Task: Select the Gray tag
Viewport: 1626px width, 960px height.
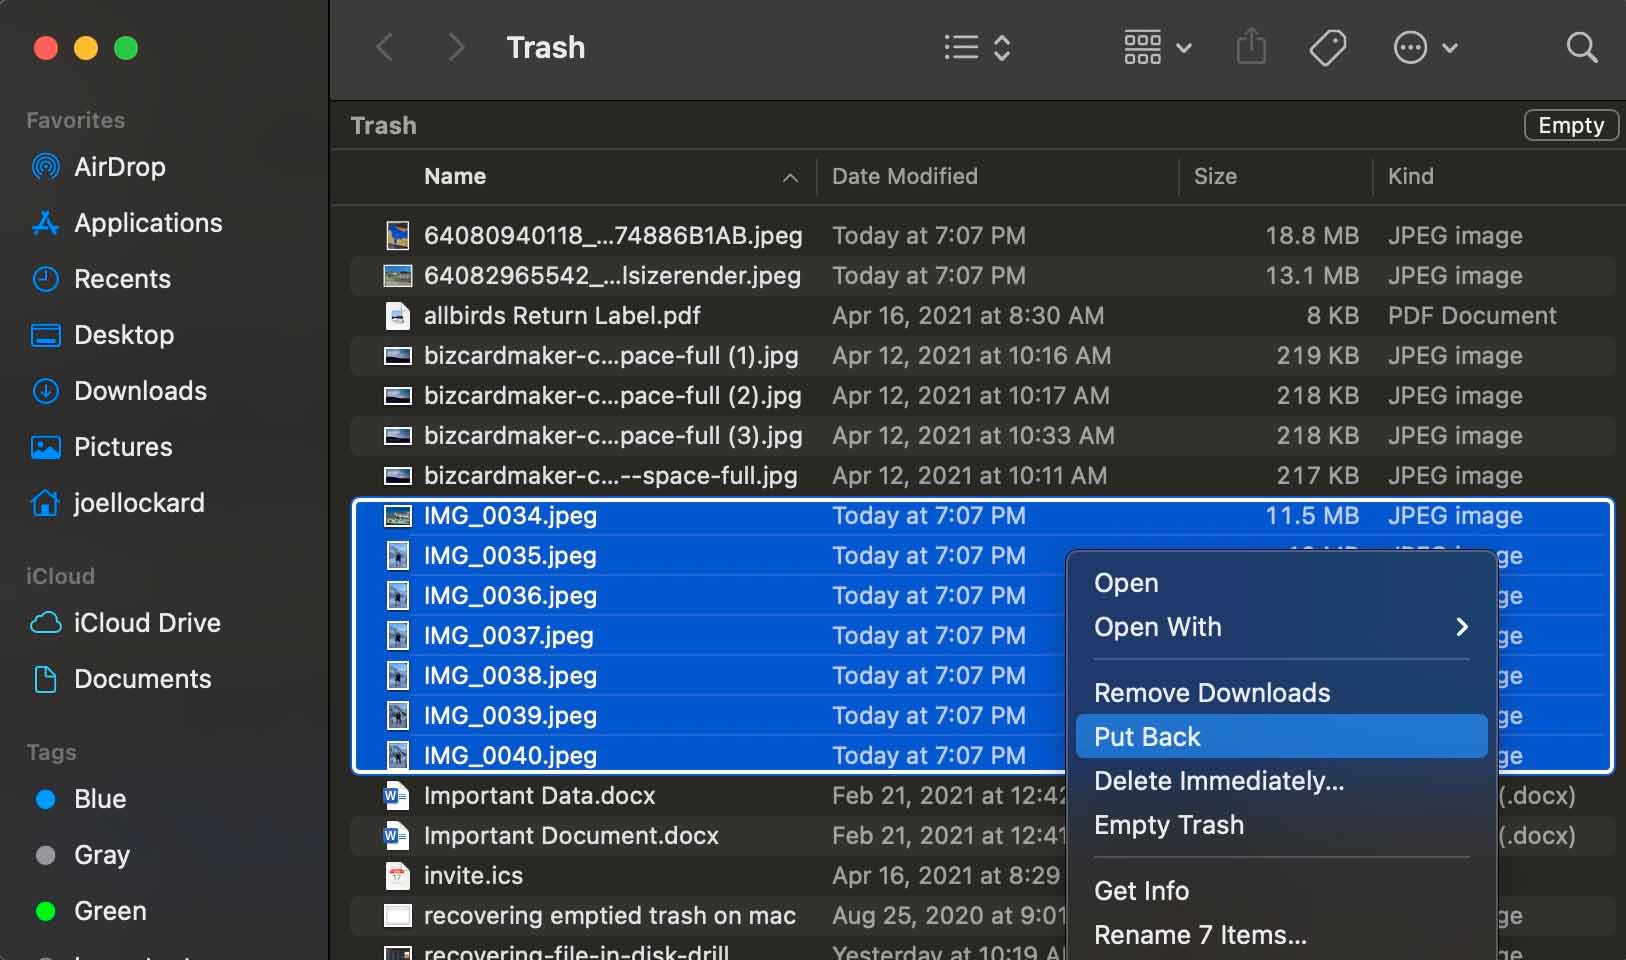Action: pos(82,855)
